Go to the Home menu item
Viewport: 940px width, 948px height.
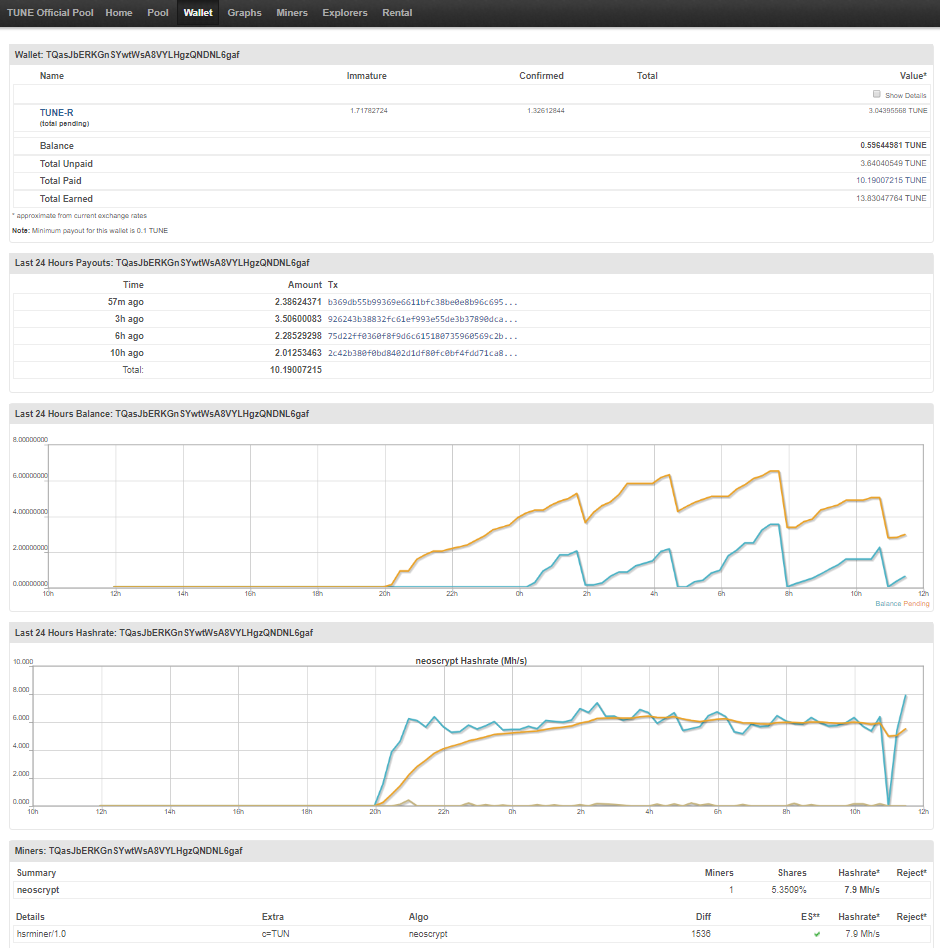118,13
